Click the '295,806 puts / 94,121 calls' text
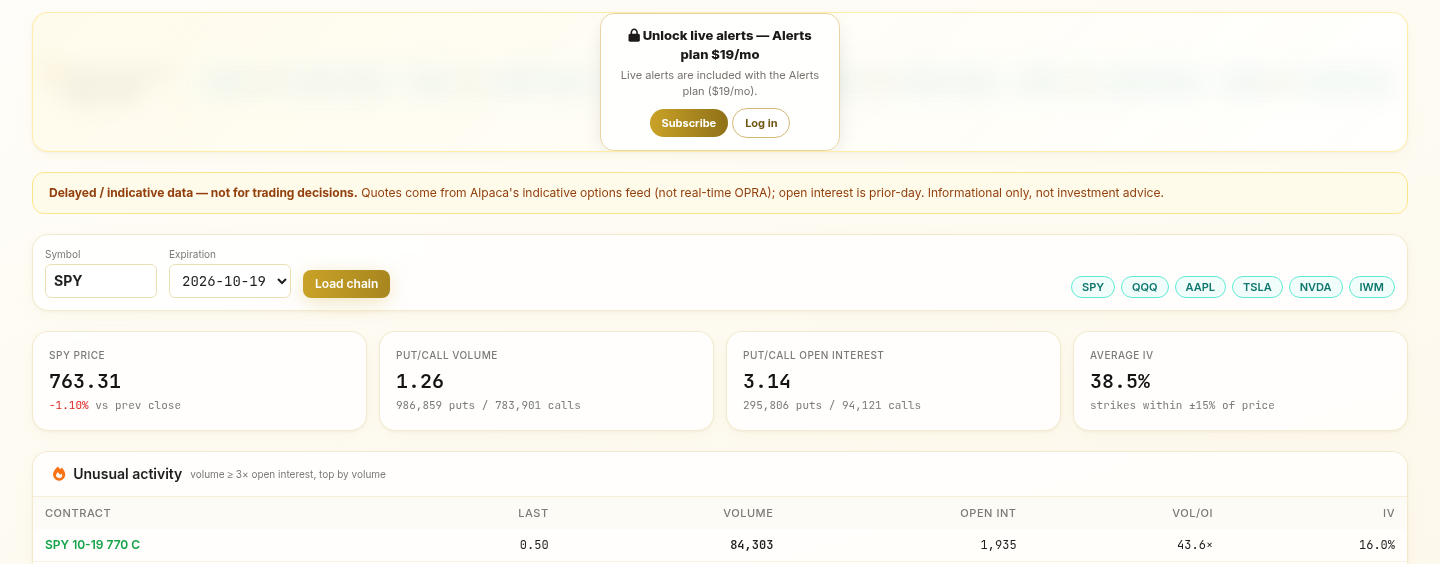 (x=832, y=405)
